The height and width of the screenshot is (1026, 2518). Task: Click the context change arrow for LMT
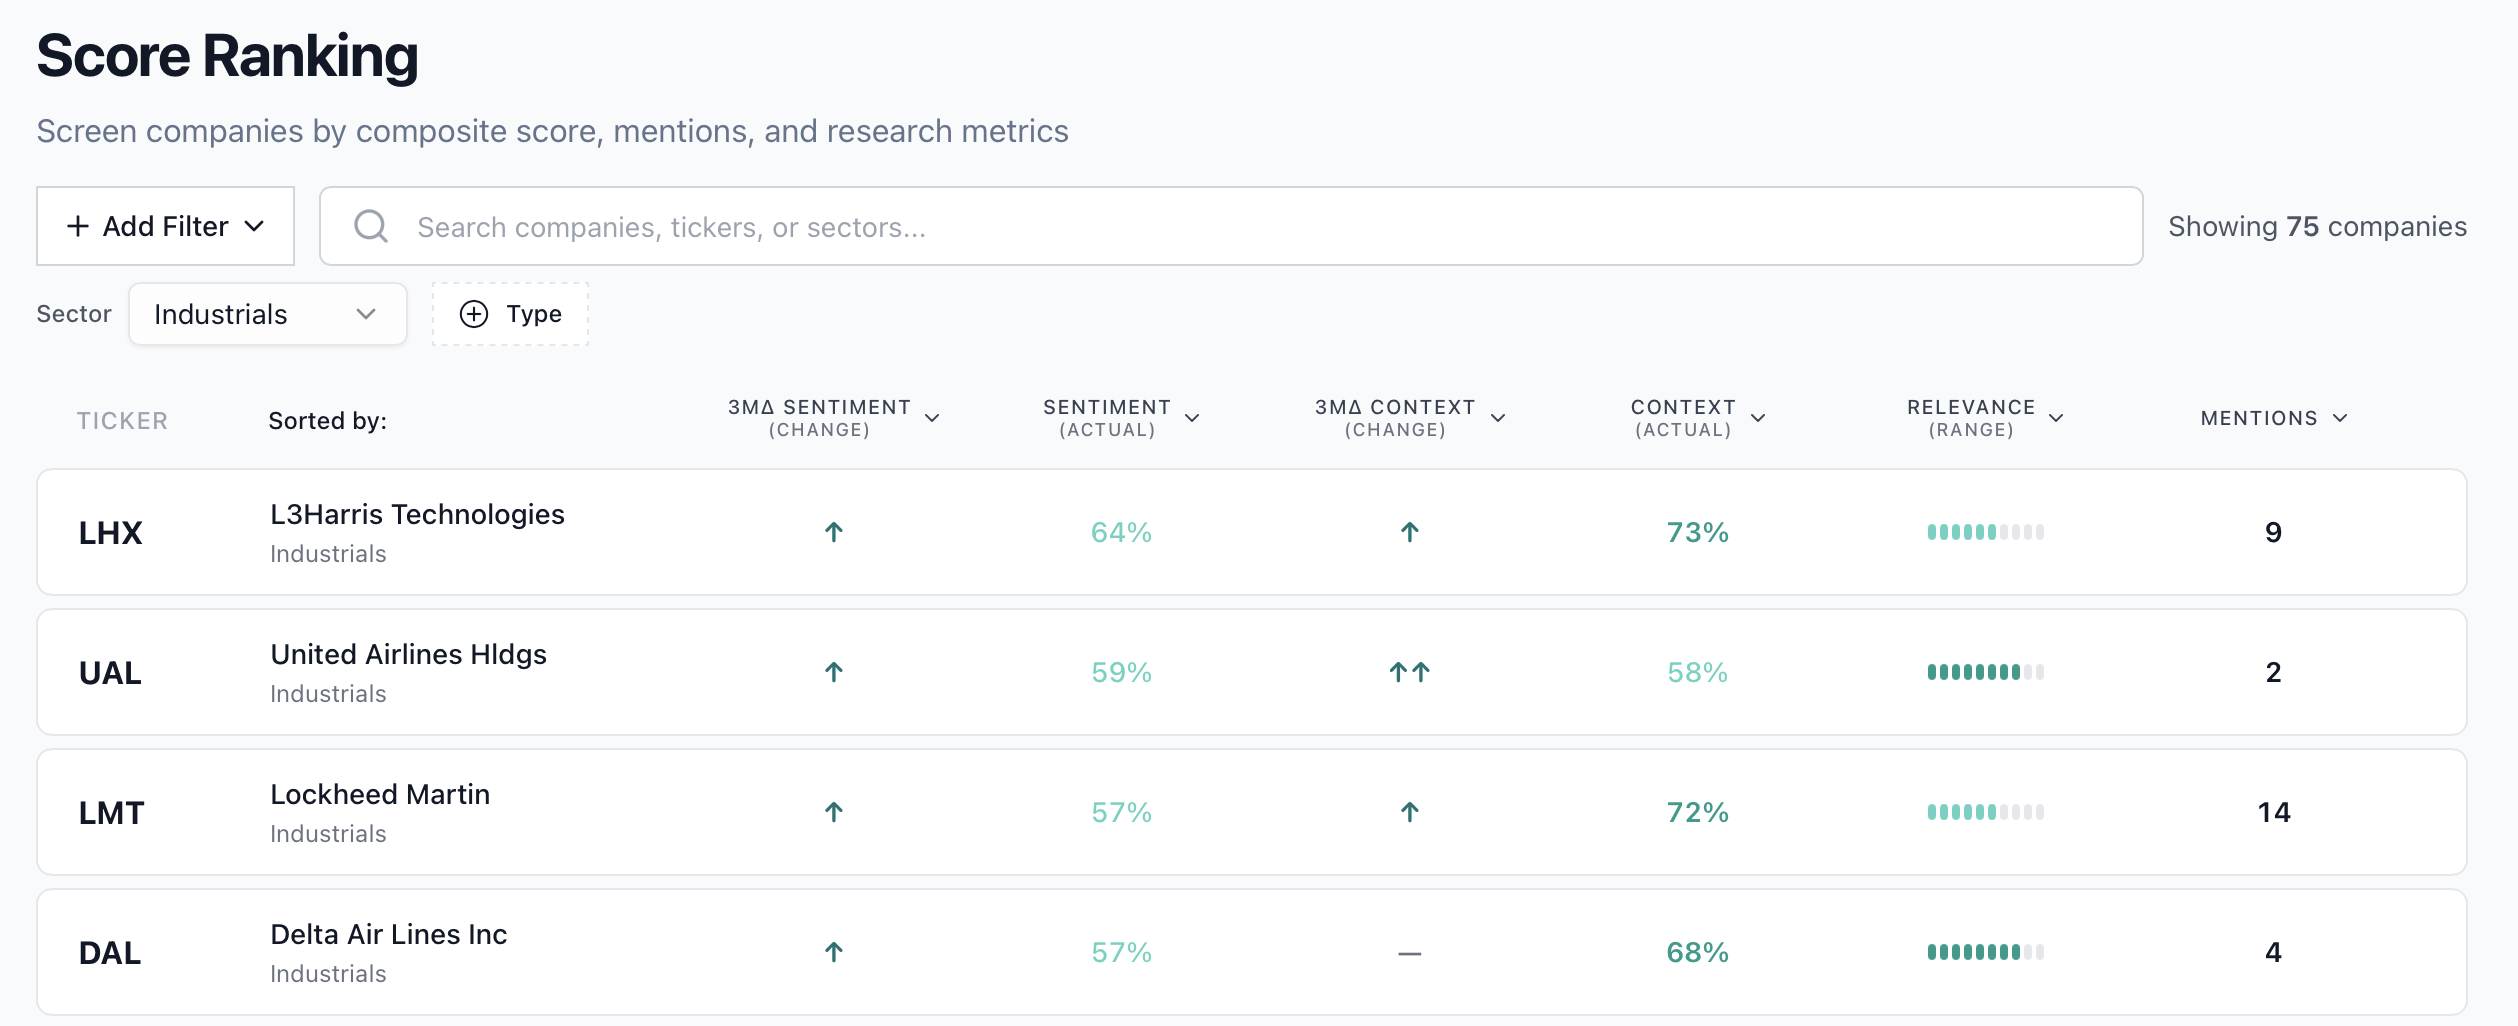click(1410, 812)
